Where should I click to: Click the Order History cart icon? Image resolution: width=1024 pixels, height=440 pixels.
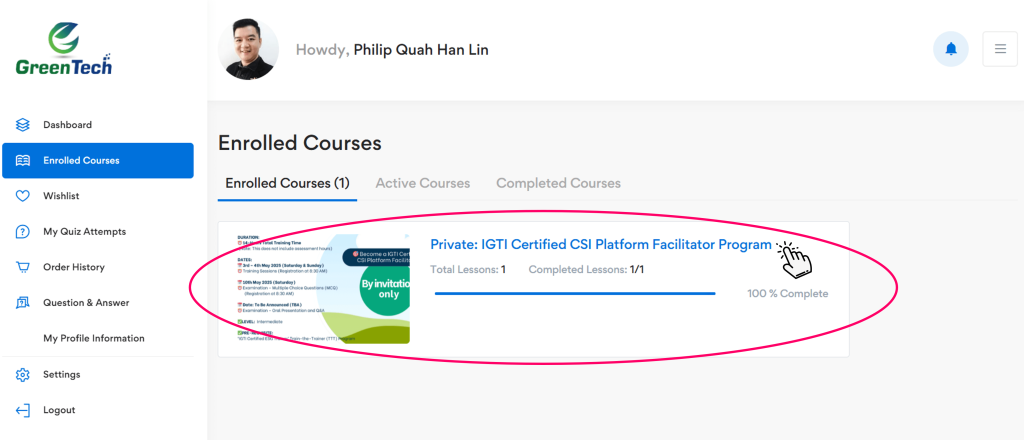[23, 267]
